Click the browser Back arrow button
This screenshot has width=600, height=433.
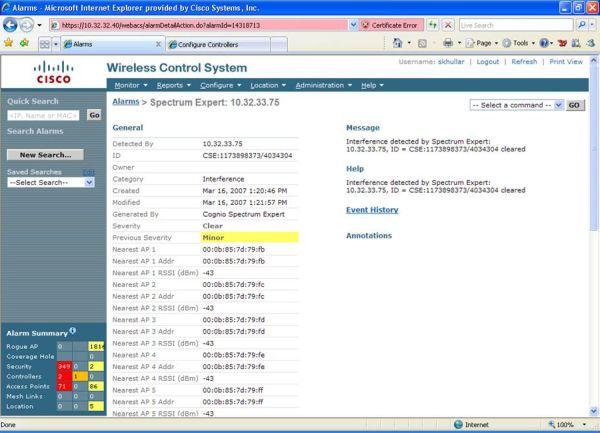coord(10,25)
